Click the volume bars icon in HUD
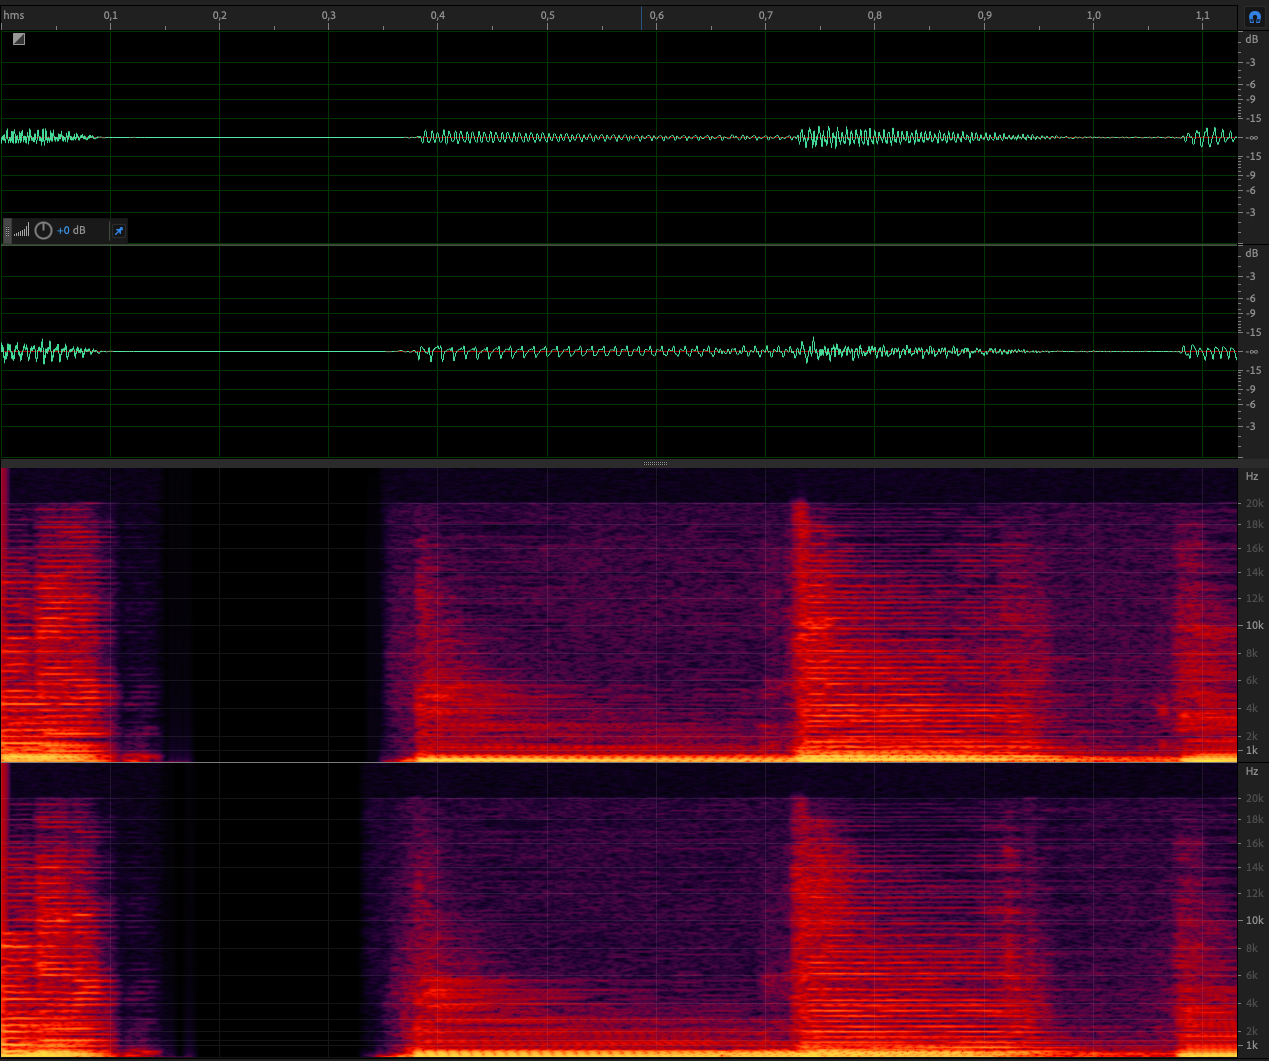 22,231
